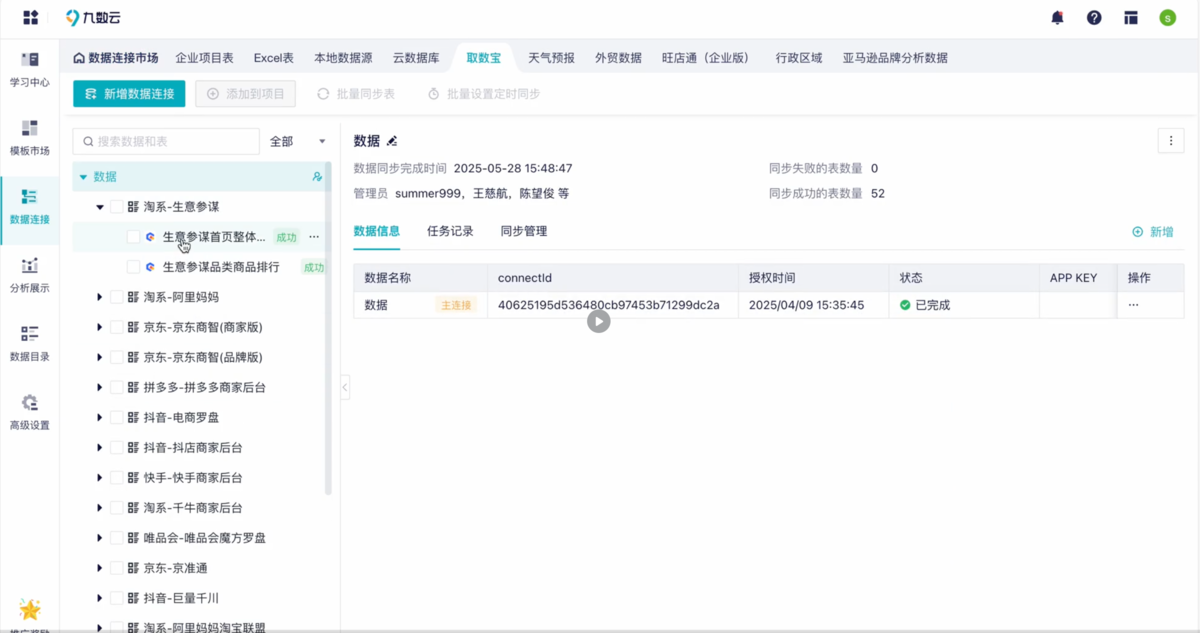Click the permission icon on 数据 tree root

point(317,176)
